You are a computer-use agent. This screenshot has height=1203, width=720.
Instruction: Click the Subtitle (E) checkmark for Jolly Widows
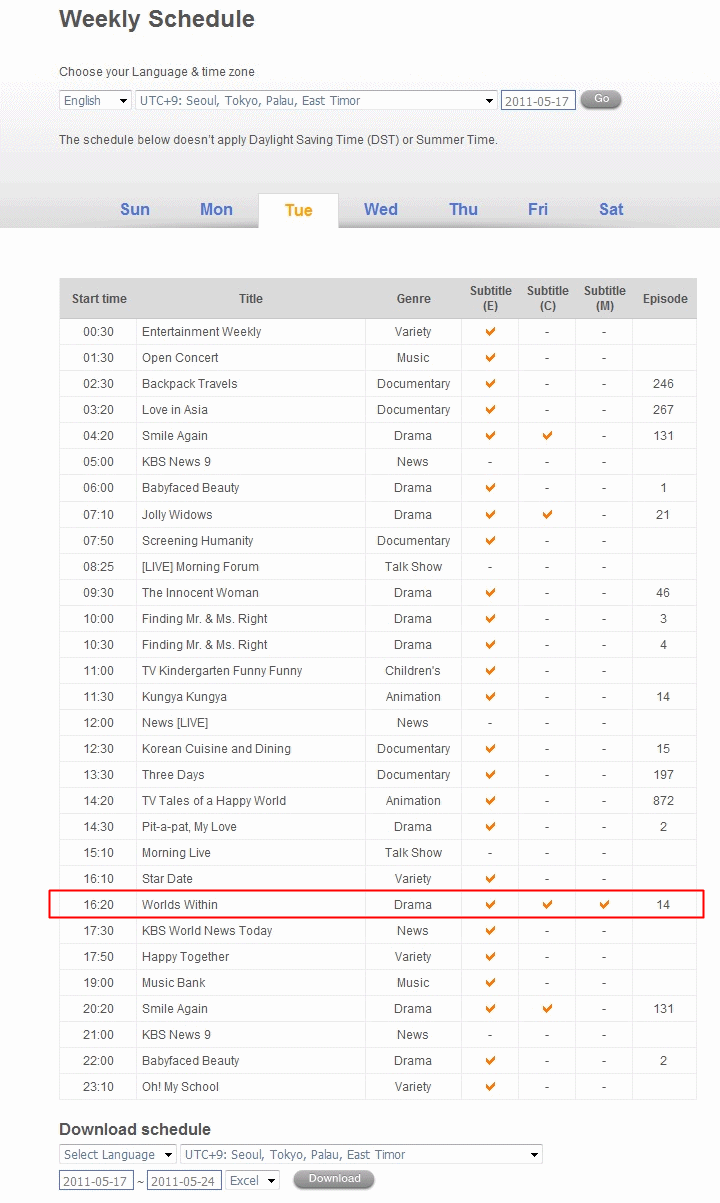click(490, 514)
